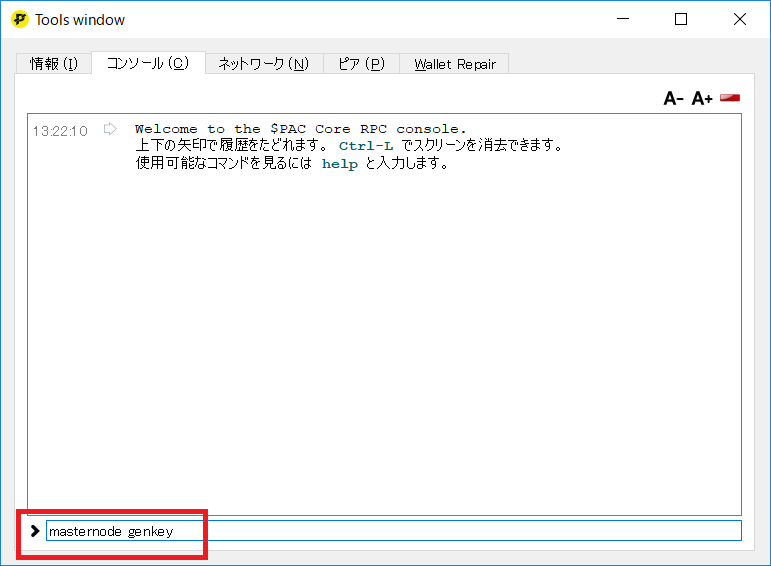Close the Tools window
771x566 pixels.
(x=739, y=19)
